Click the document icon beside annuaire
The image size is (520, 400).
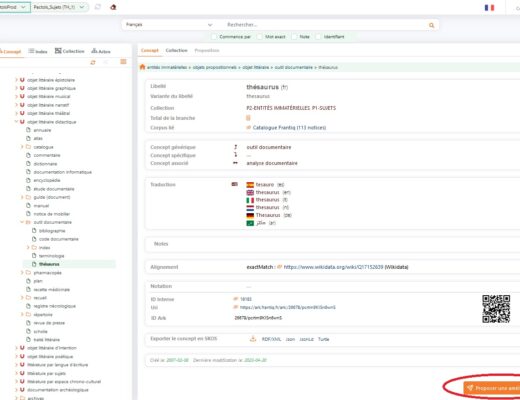(28, 130)
